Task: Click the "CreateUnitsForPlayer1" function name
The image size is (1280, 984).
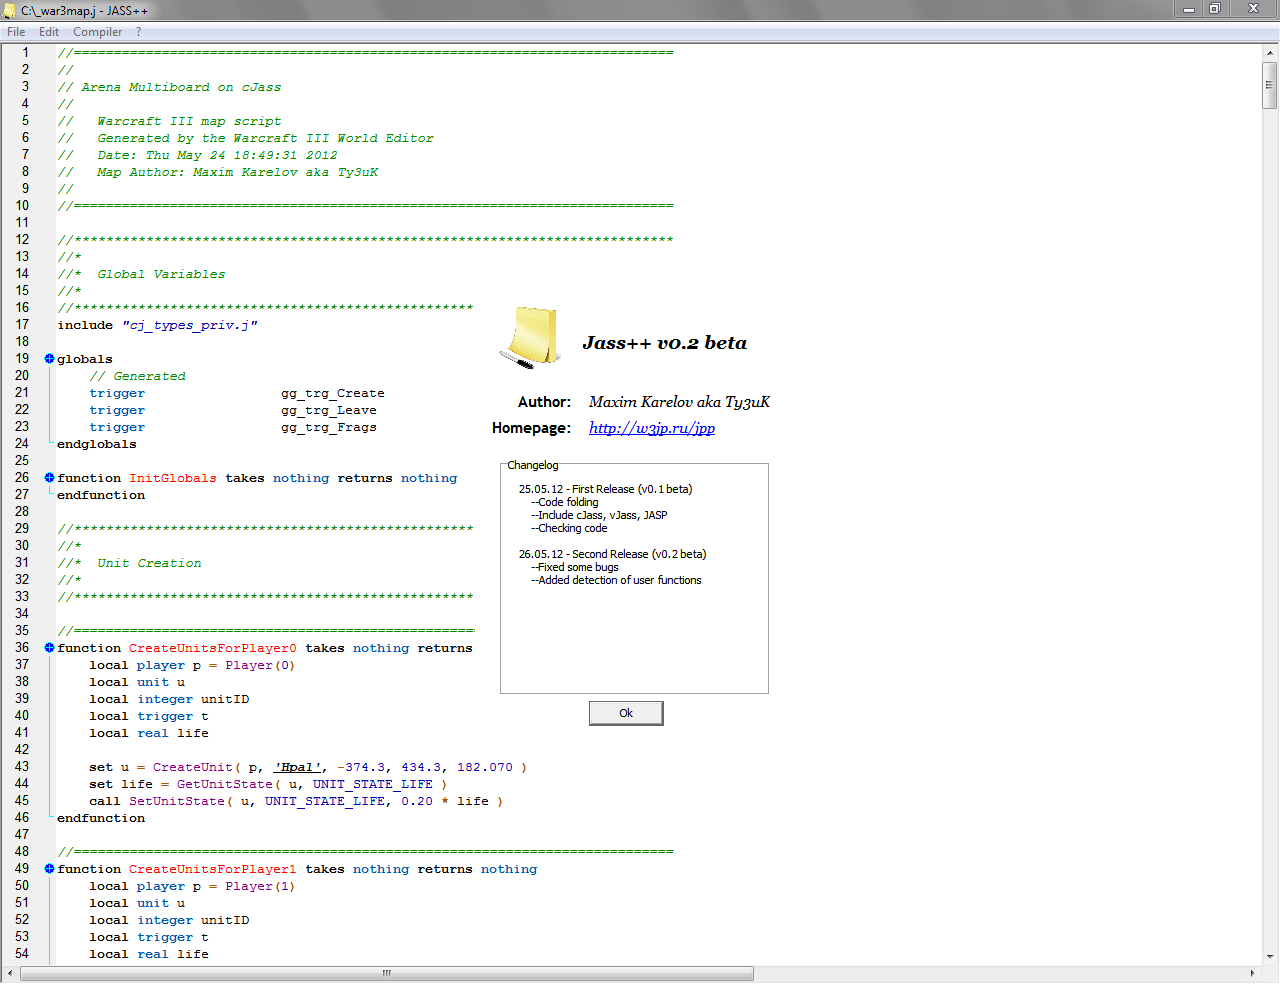Action: tap(213, 869)
